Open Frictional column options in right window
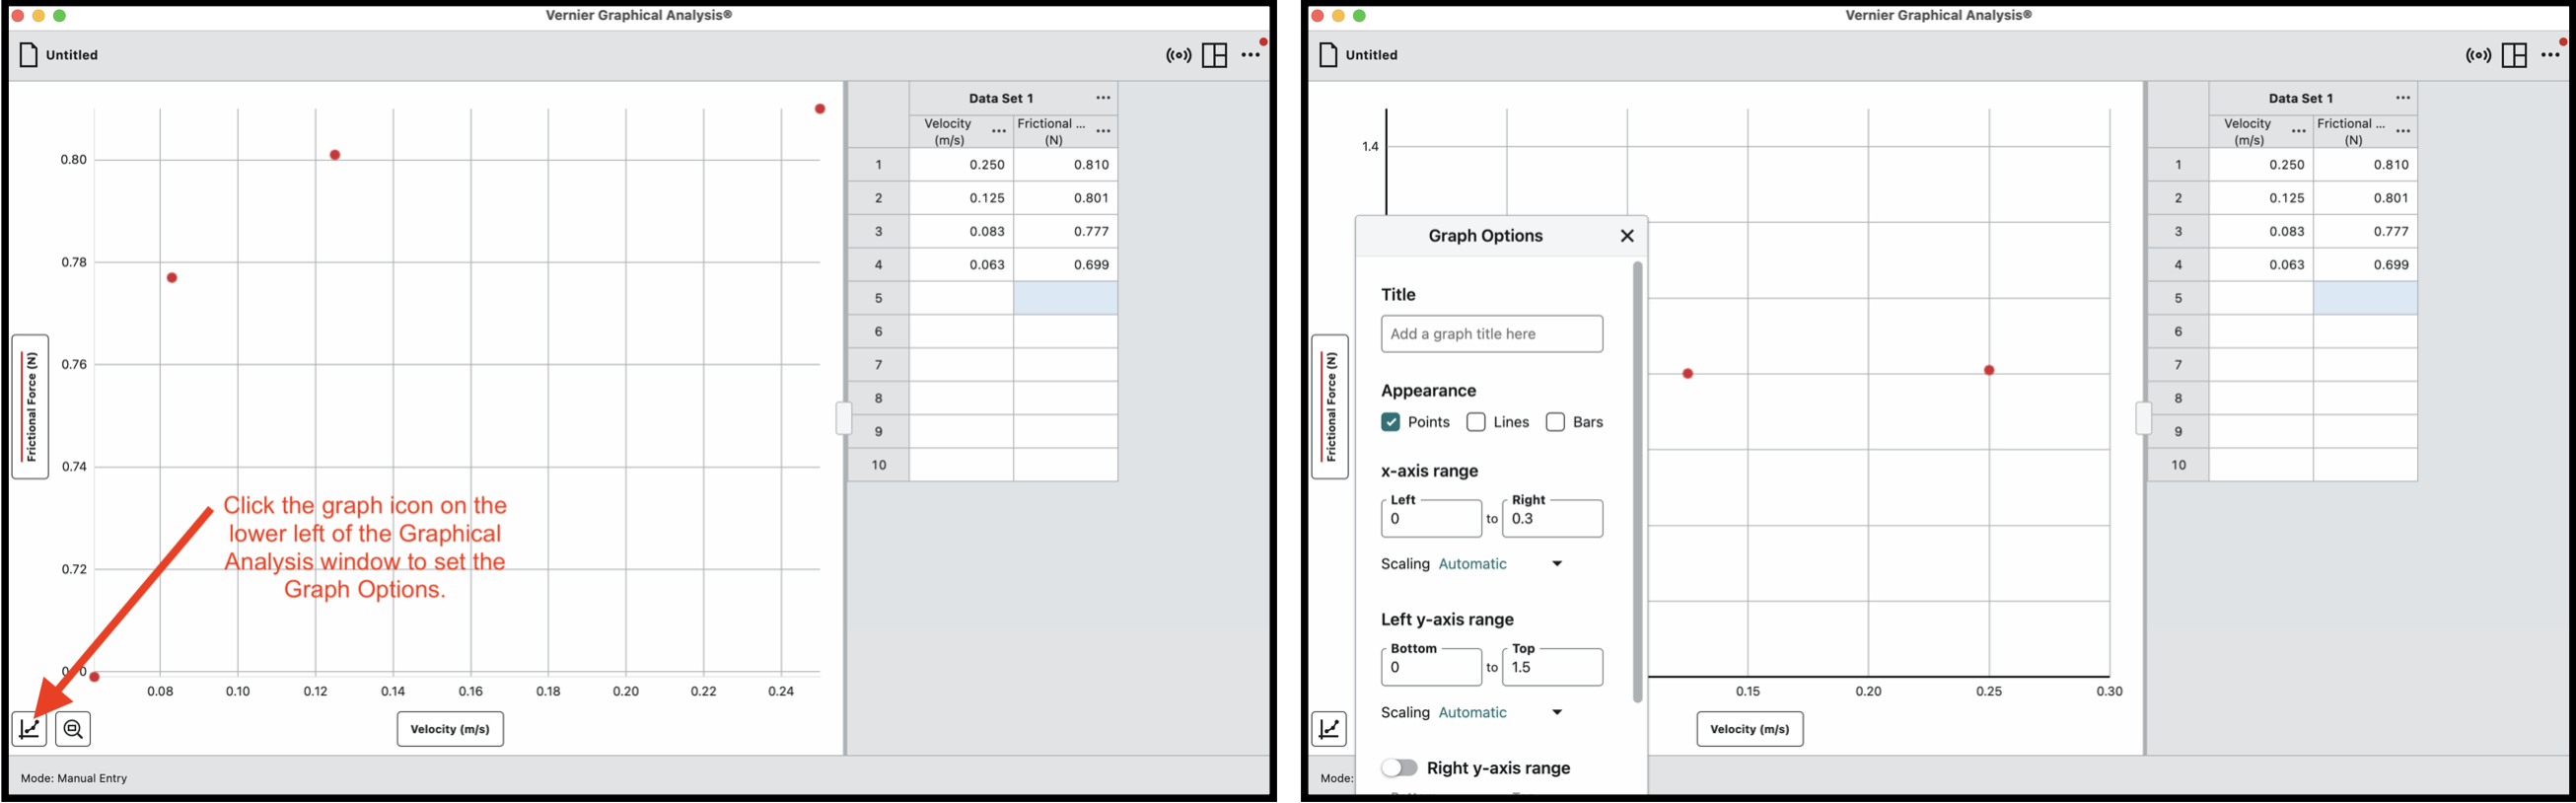The image size is (2576, 803). coord(2403,131)
